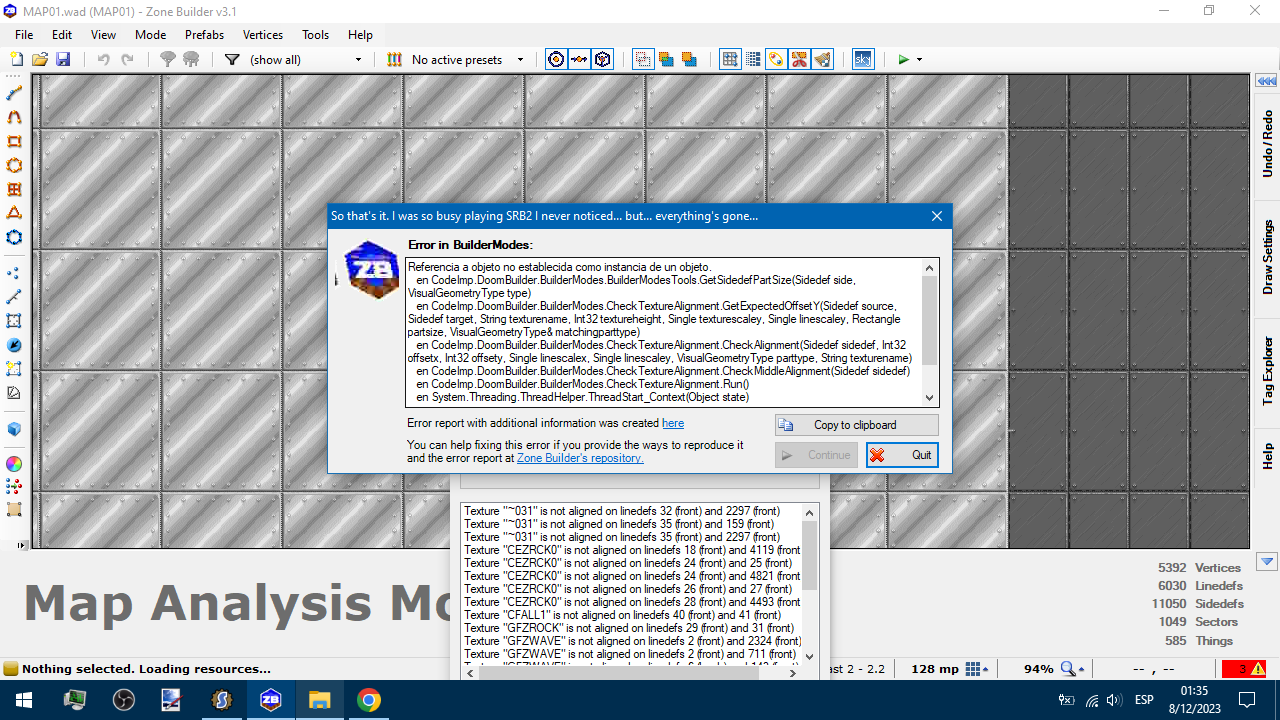Open the Prefabs menu
The height and width of the screenshot is (720, 1280).
[x=205, y=34]
